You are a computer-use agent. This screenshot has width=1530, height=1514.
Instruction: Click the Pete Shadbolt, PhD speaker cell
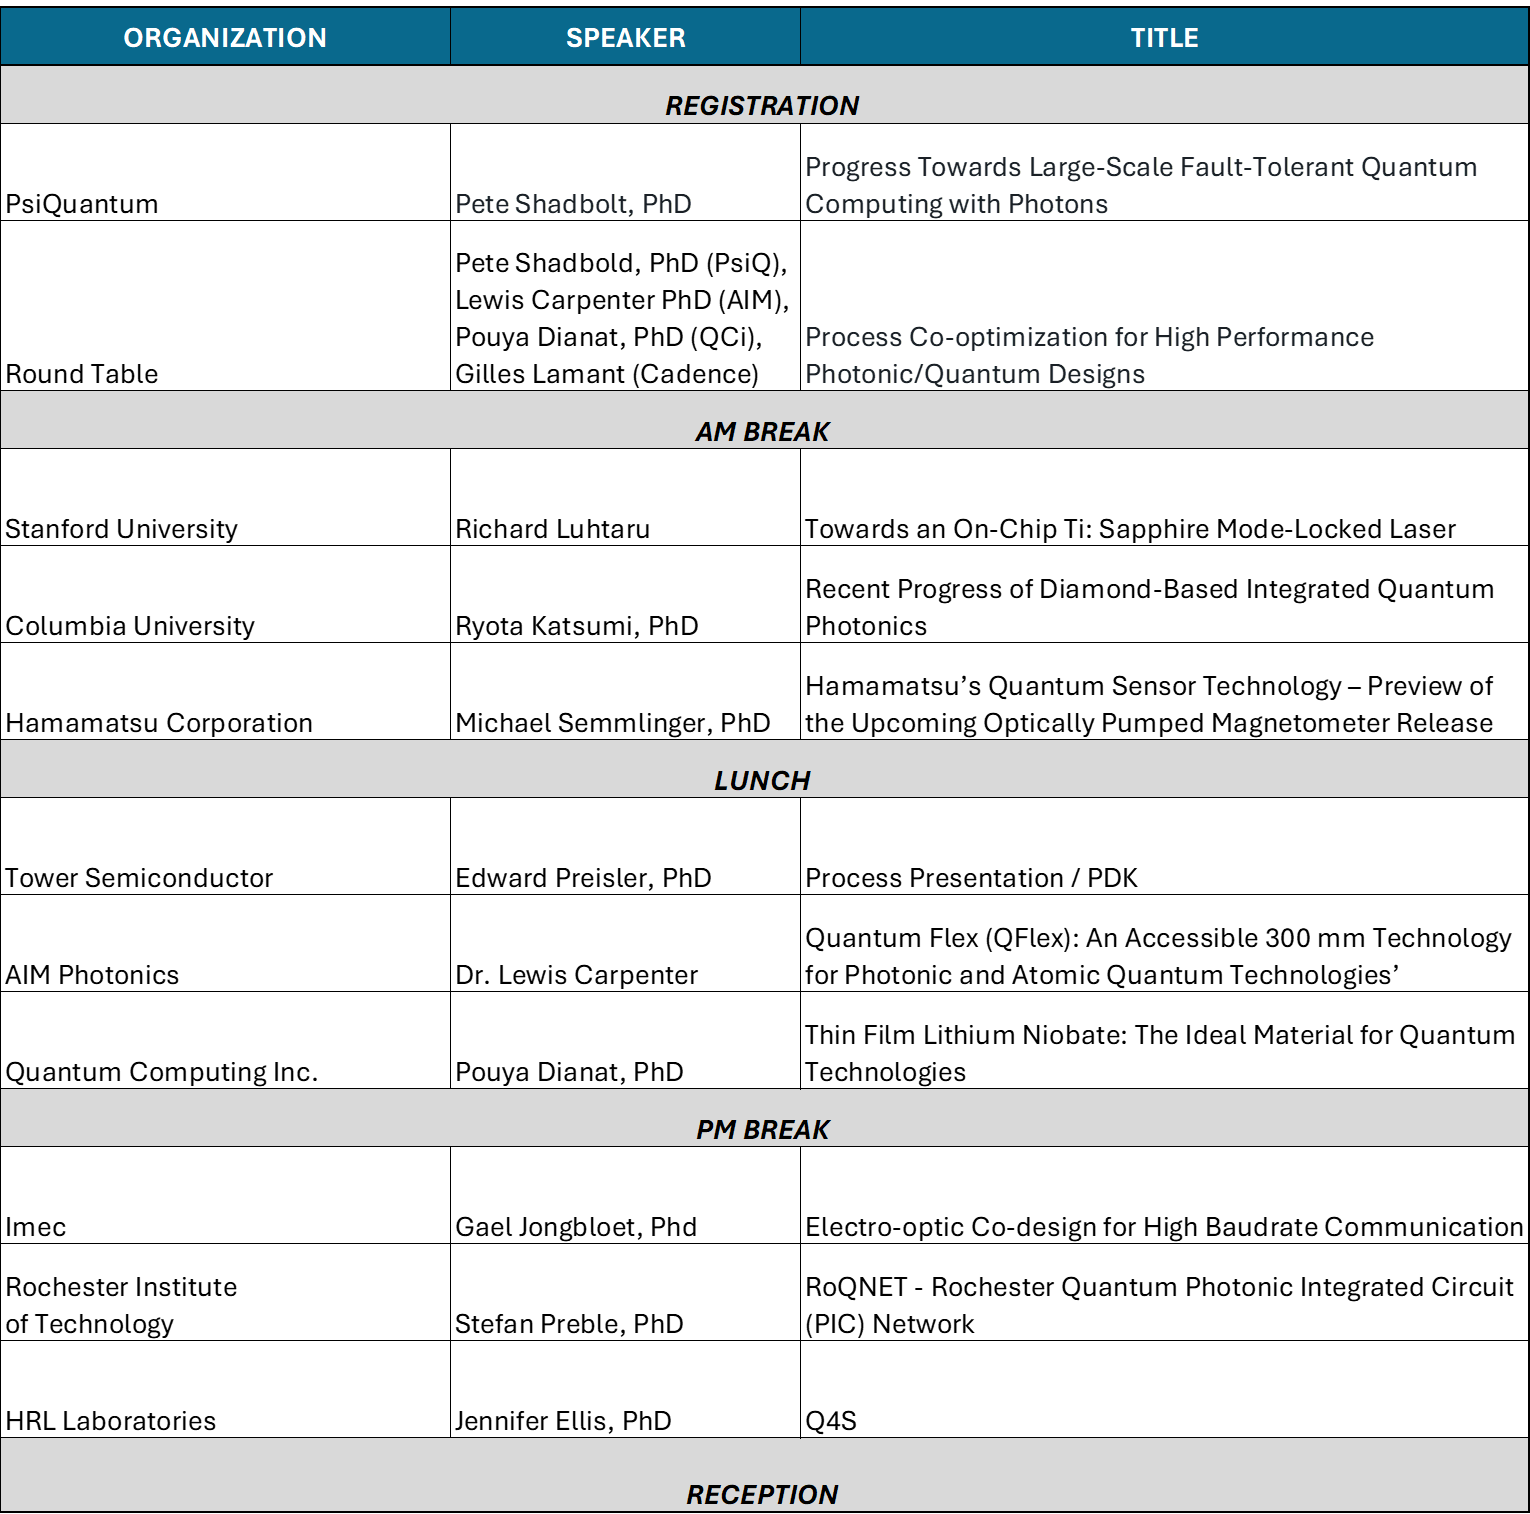[625, 172]
